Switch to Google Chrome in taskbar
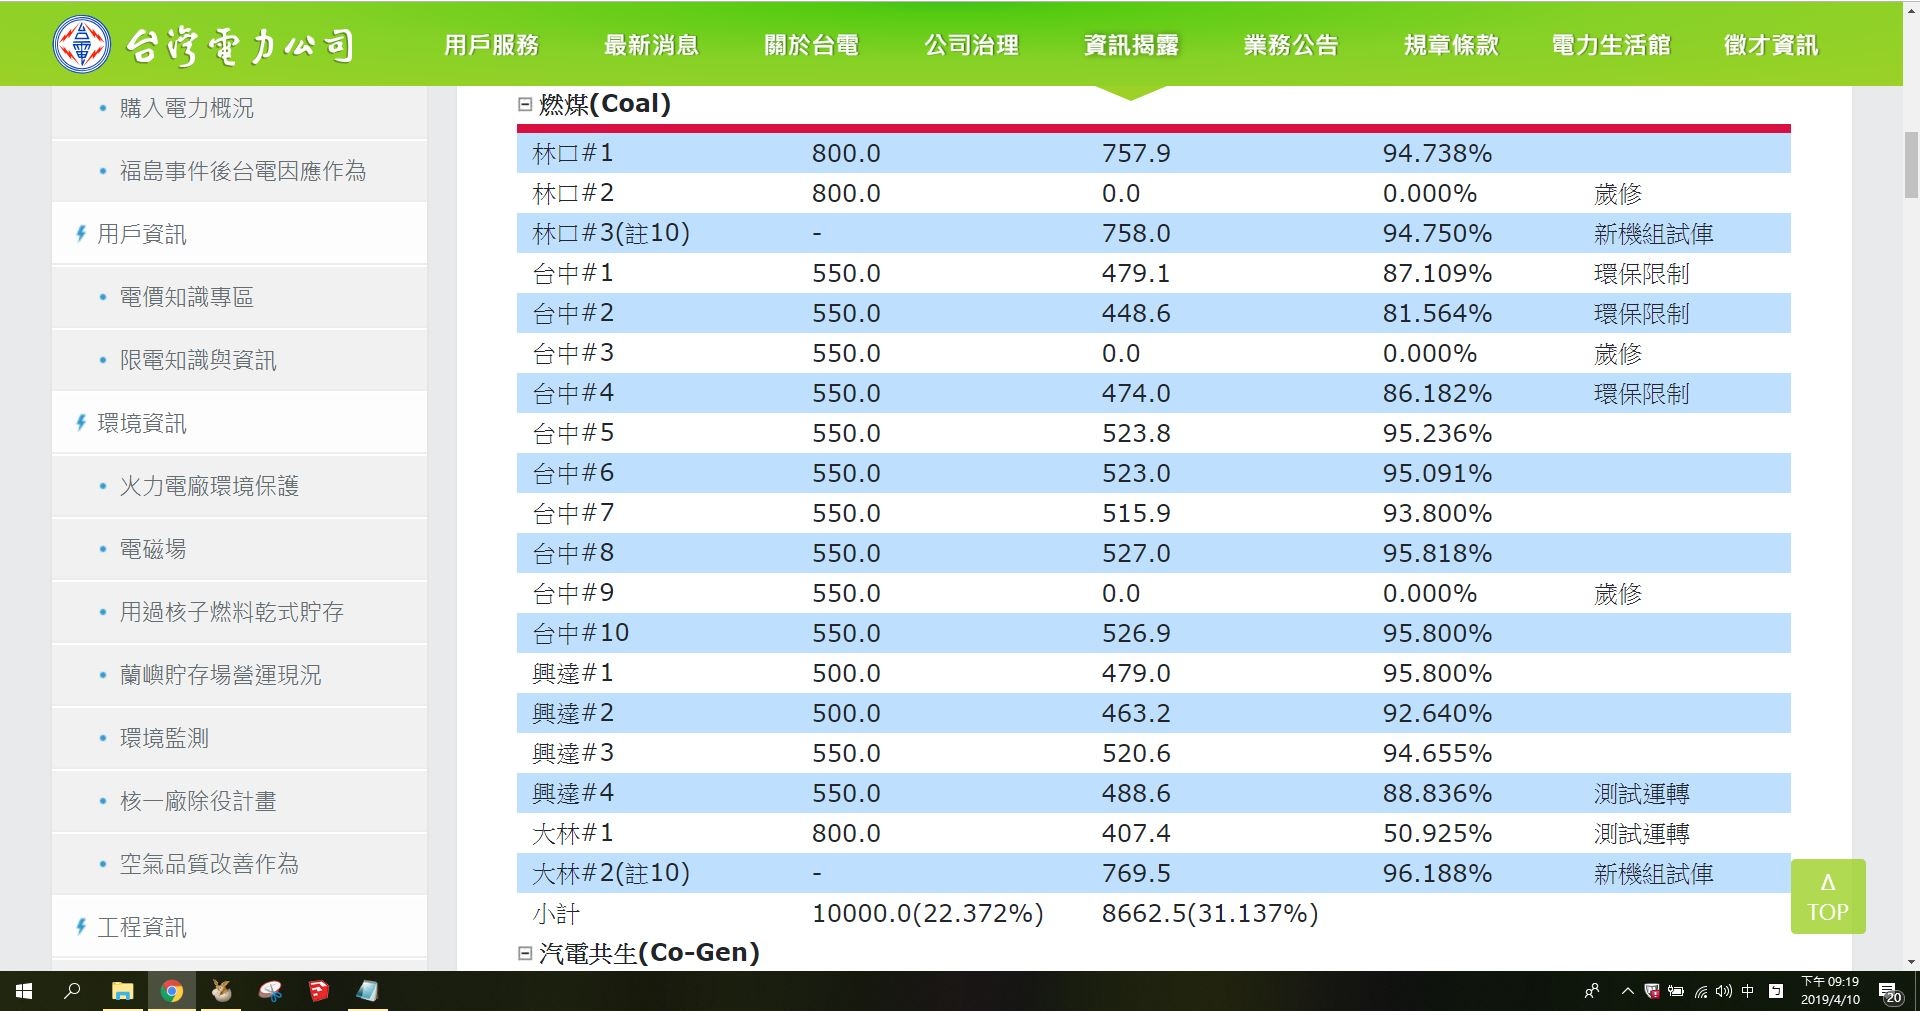 [172, 991]
